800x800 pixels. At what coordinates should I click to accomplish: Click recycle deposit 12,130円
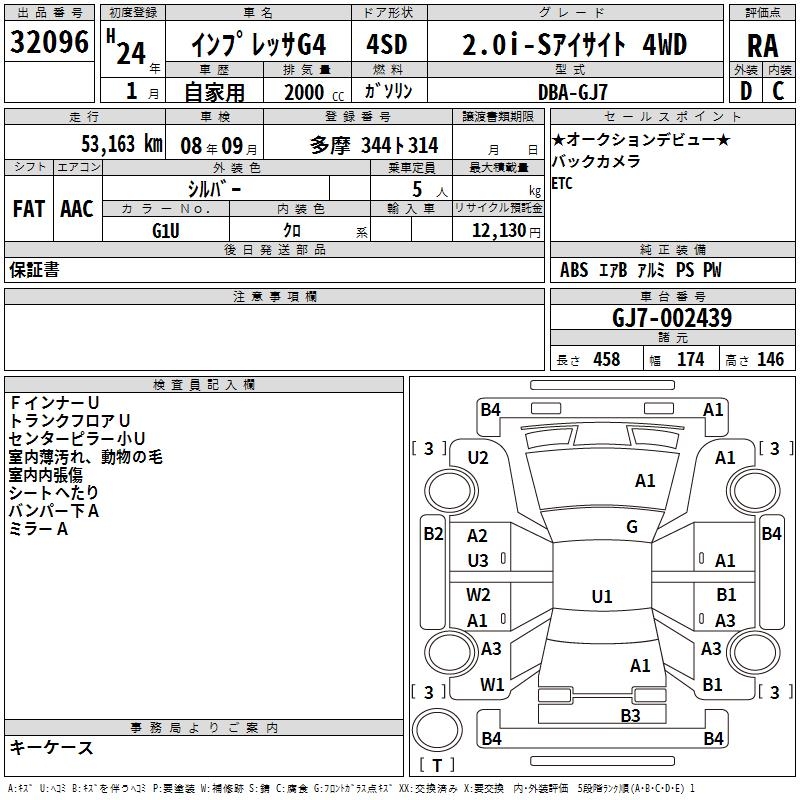click(506, 231)
